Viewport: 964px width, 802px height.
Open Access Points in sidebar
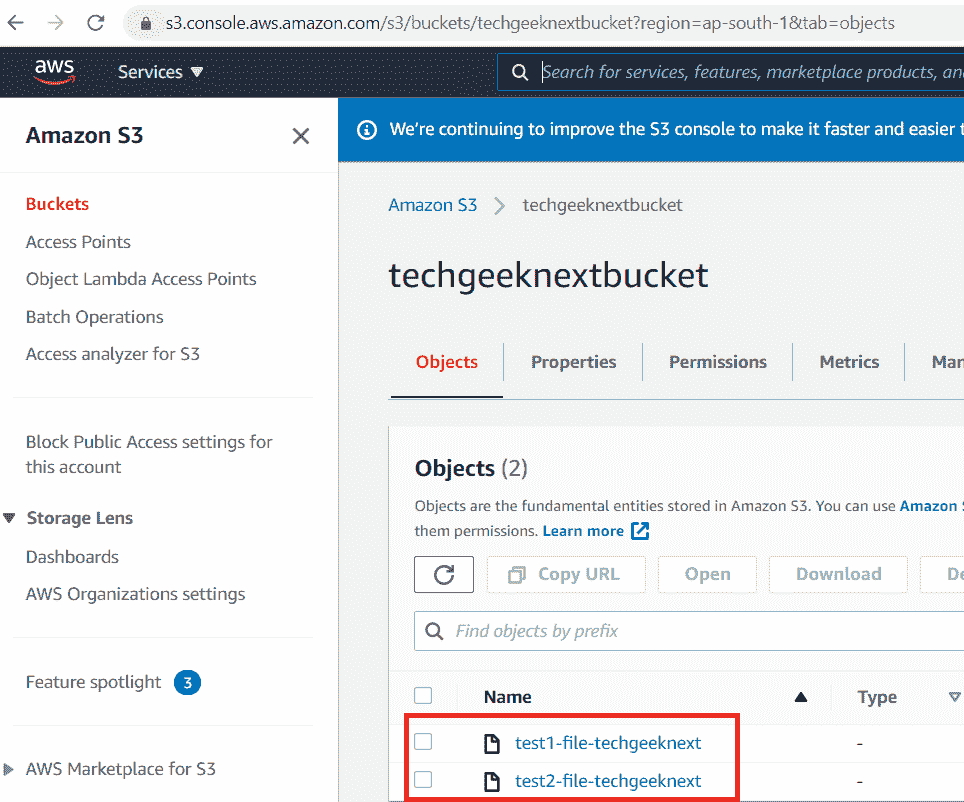point(78,242)
